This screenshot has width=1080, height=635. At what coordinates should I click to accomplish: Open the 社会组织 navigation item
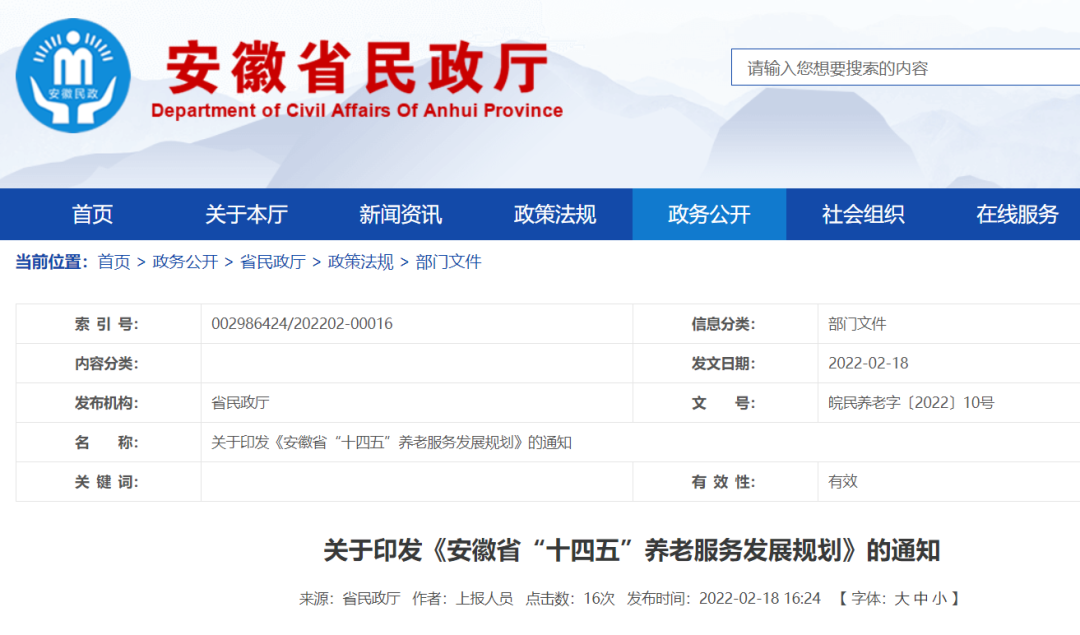point(863,214)
